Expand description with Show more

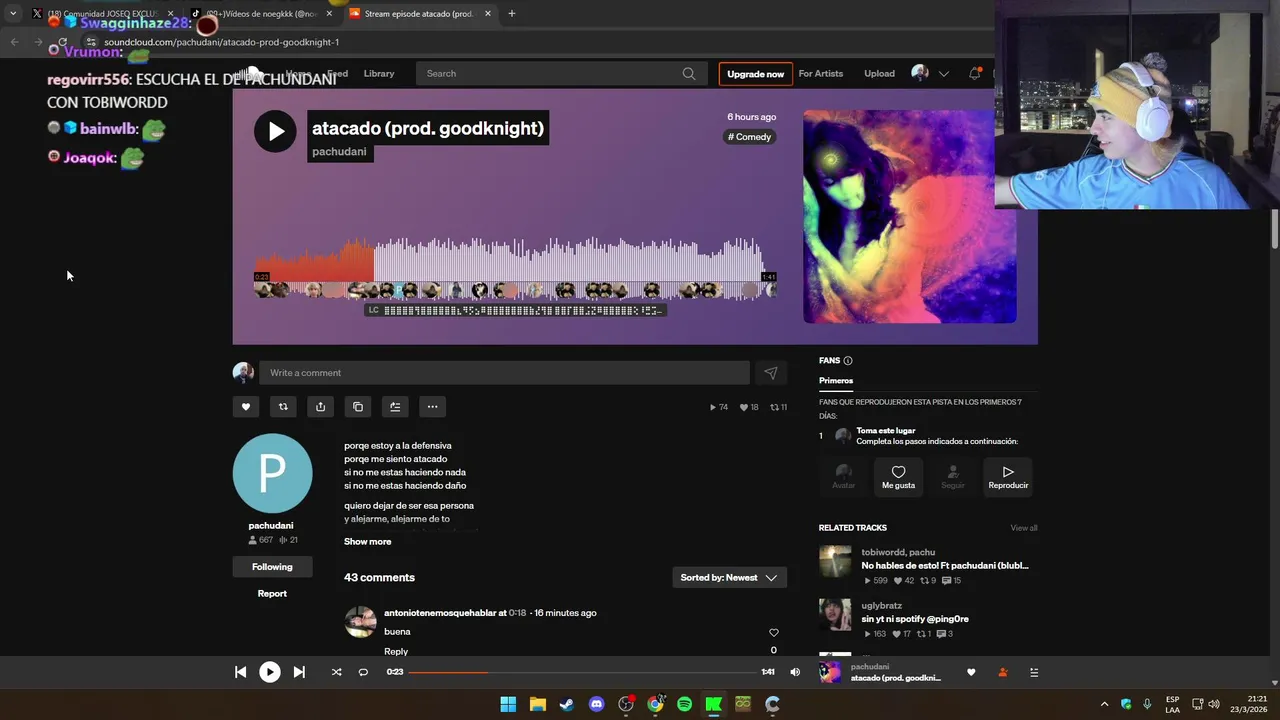[368, 542]
